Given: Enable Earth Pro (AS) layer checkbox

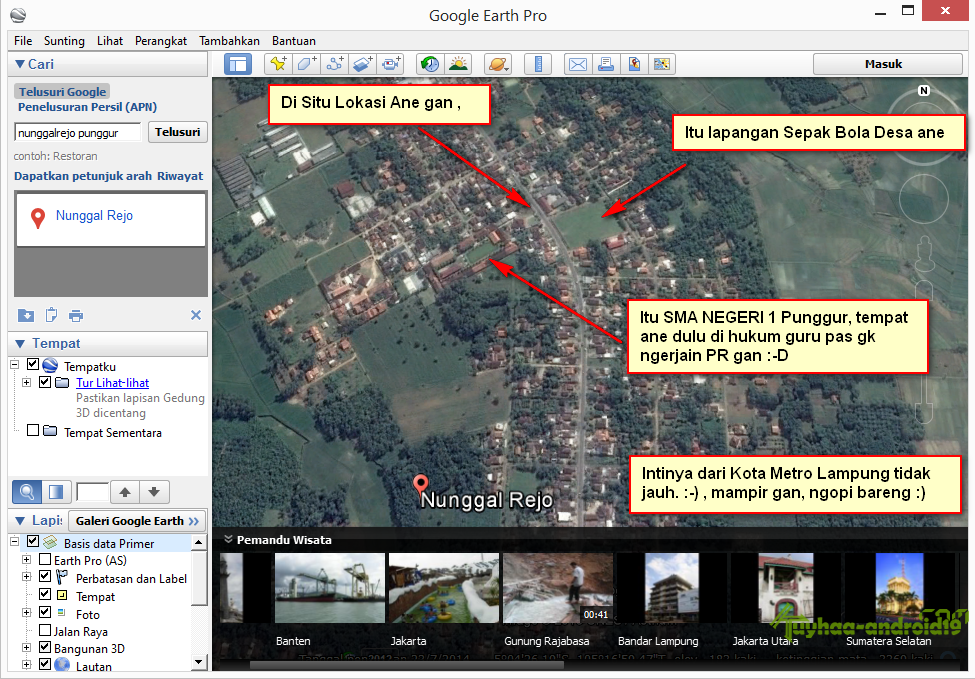Looking at the screenshot, I should [x=45, y=560].
